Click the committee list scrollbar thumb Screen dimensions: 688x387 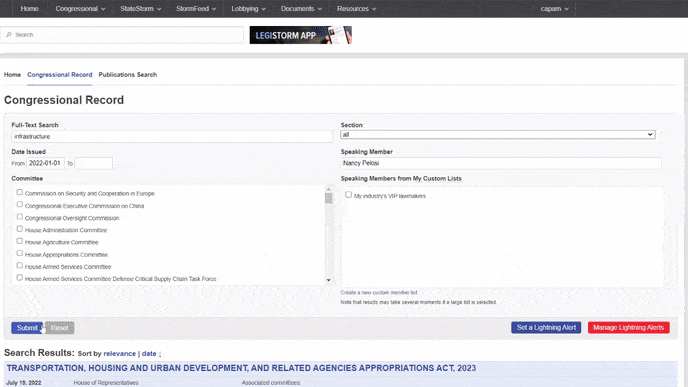click(x=328, y=198)
